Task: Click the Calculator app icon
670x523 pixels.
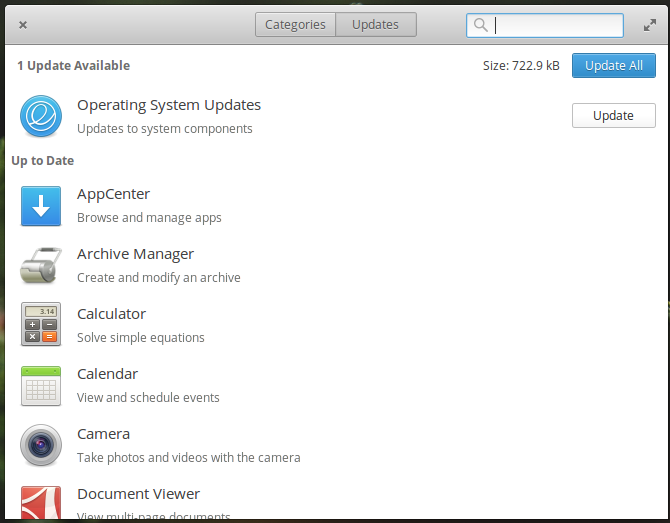Action: click(41, 324)
